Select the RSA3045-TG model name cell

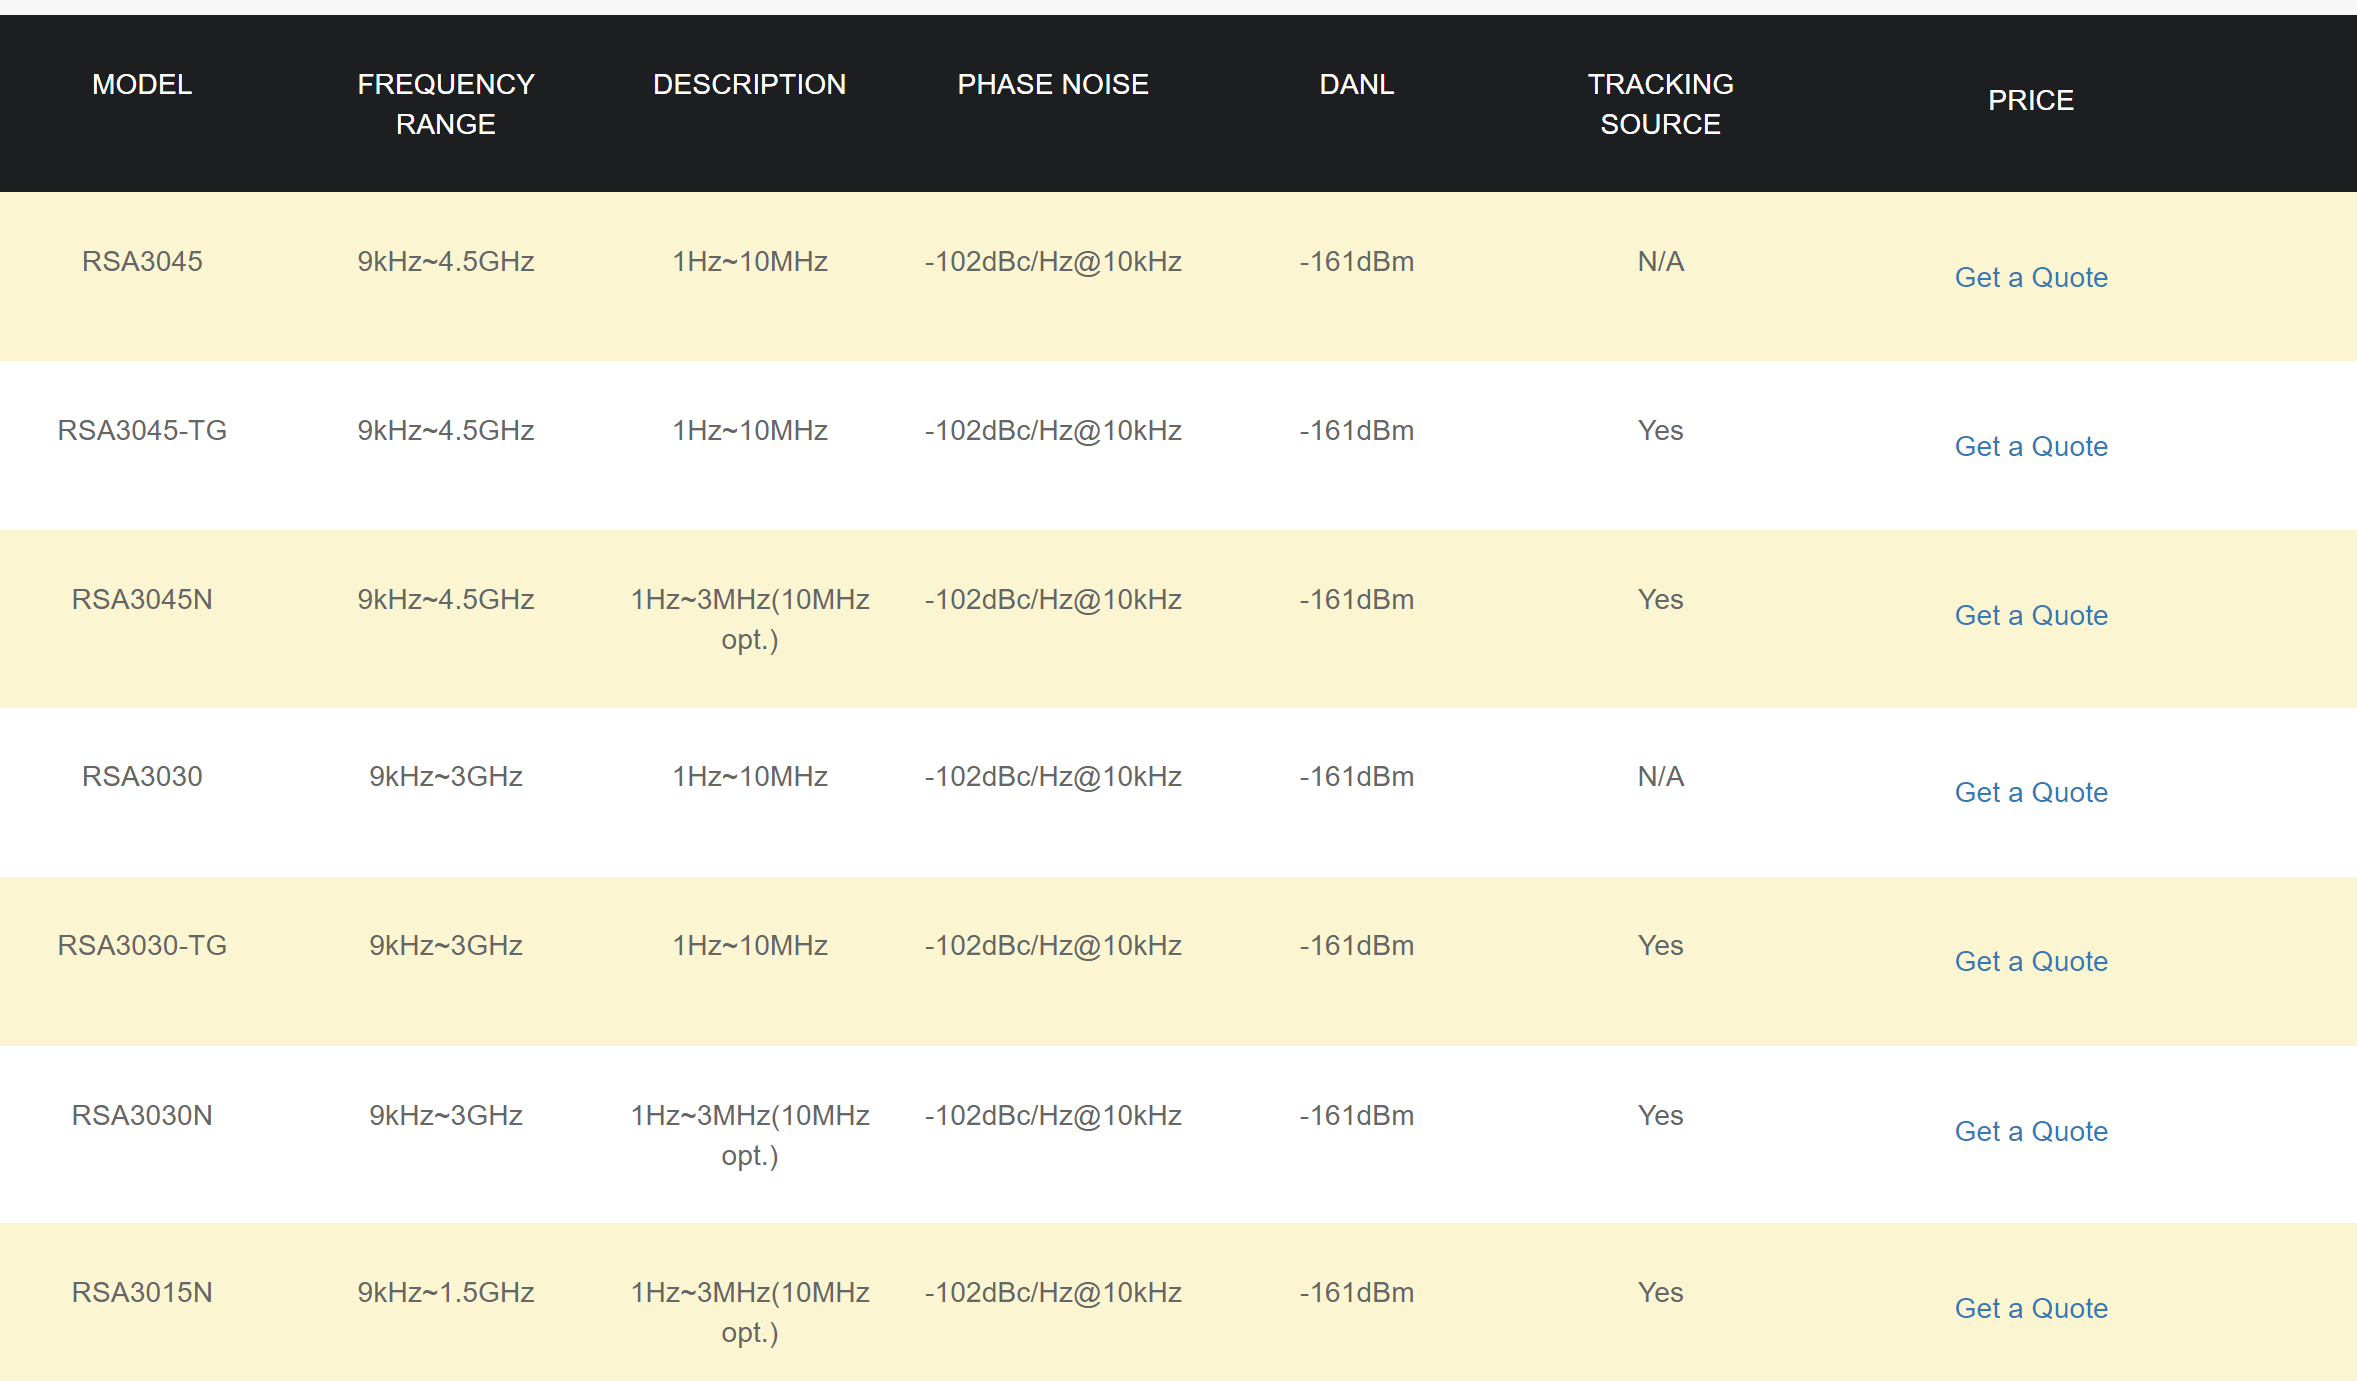click(x=142, y=430)
